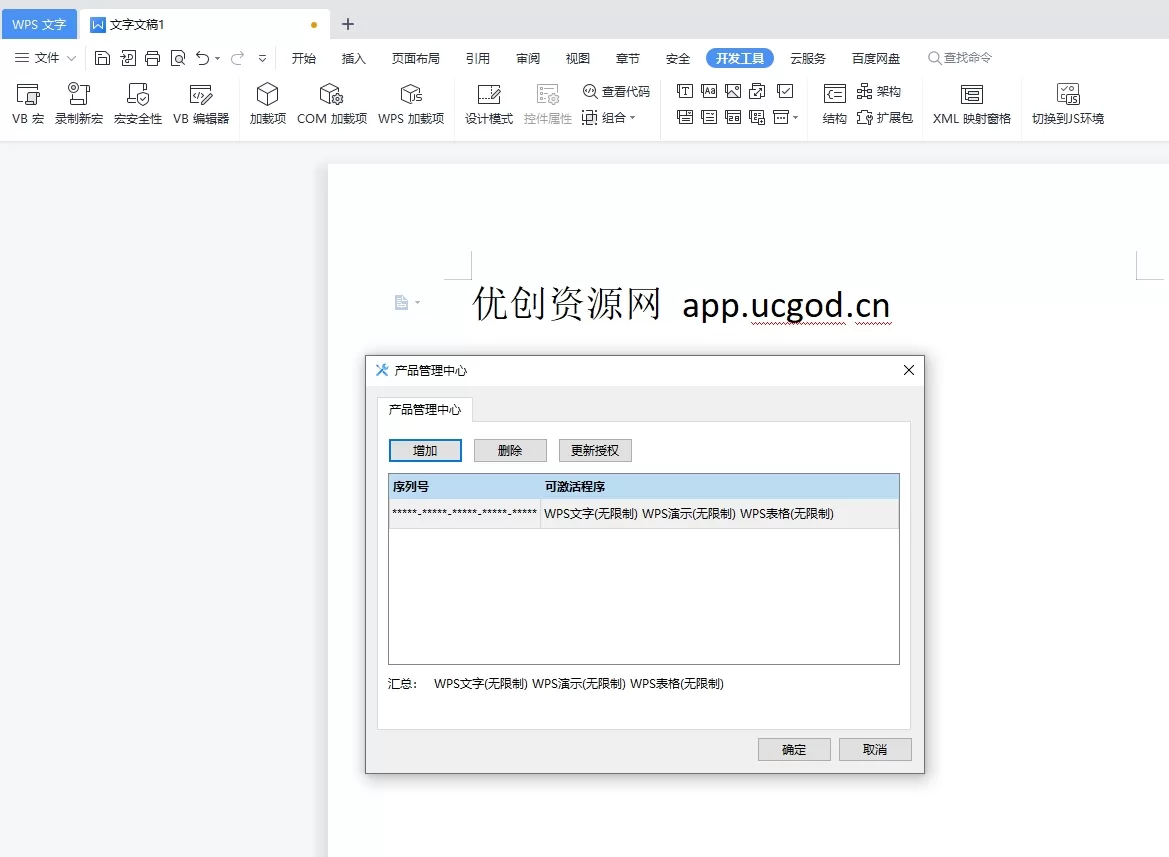Viewport: 1169px width, 857px height.
Task: Open the VB 宏 macros tool
Action: 28,103
